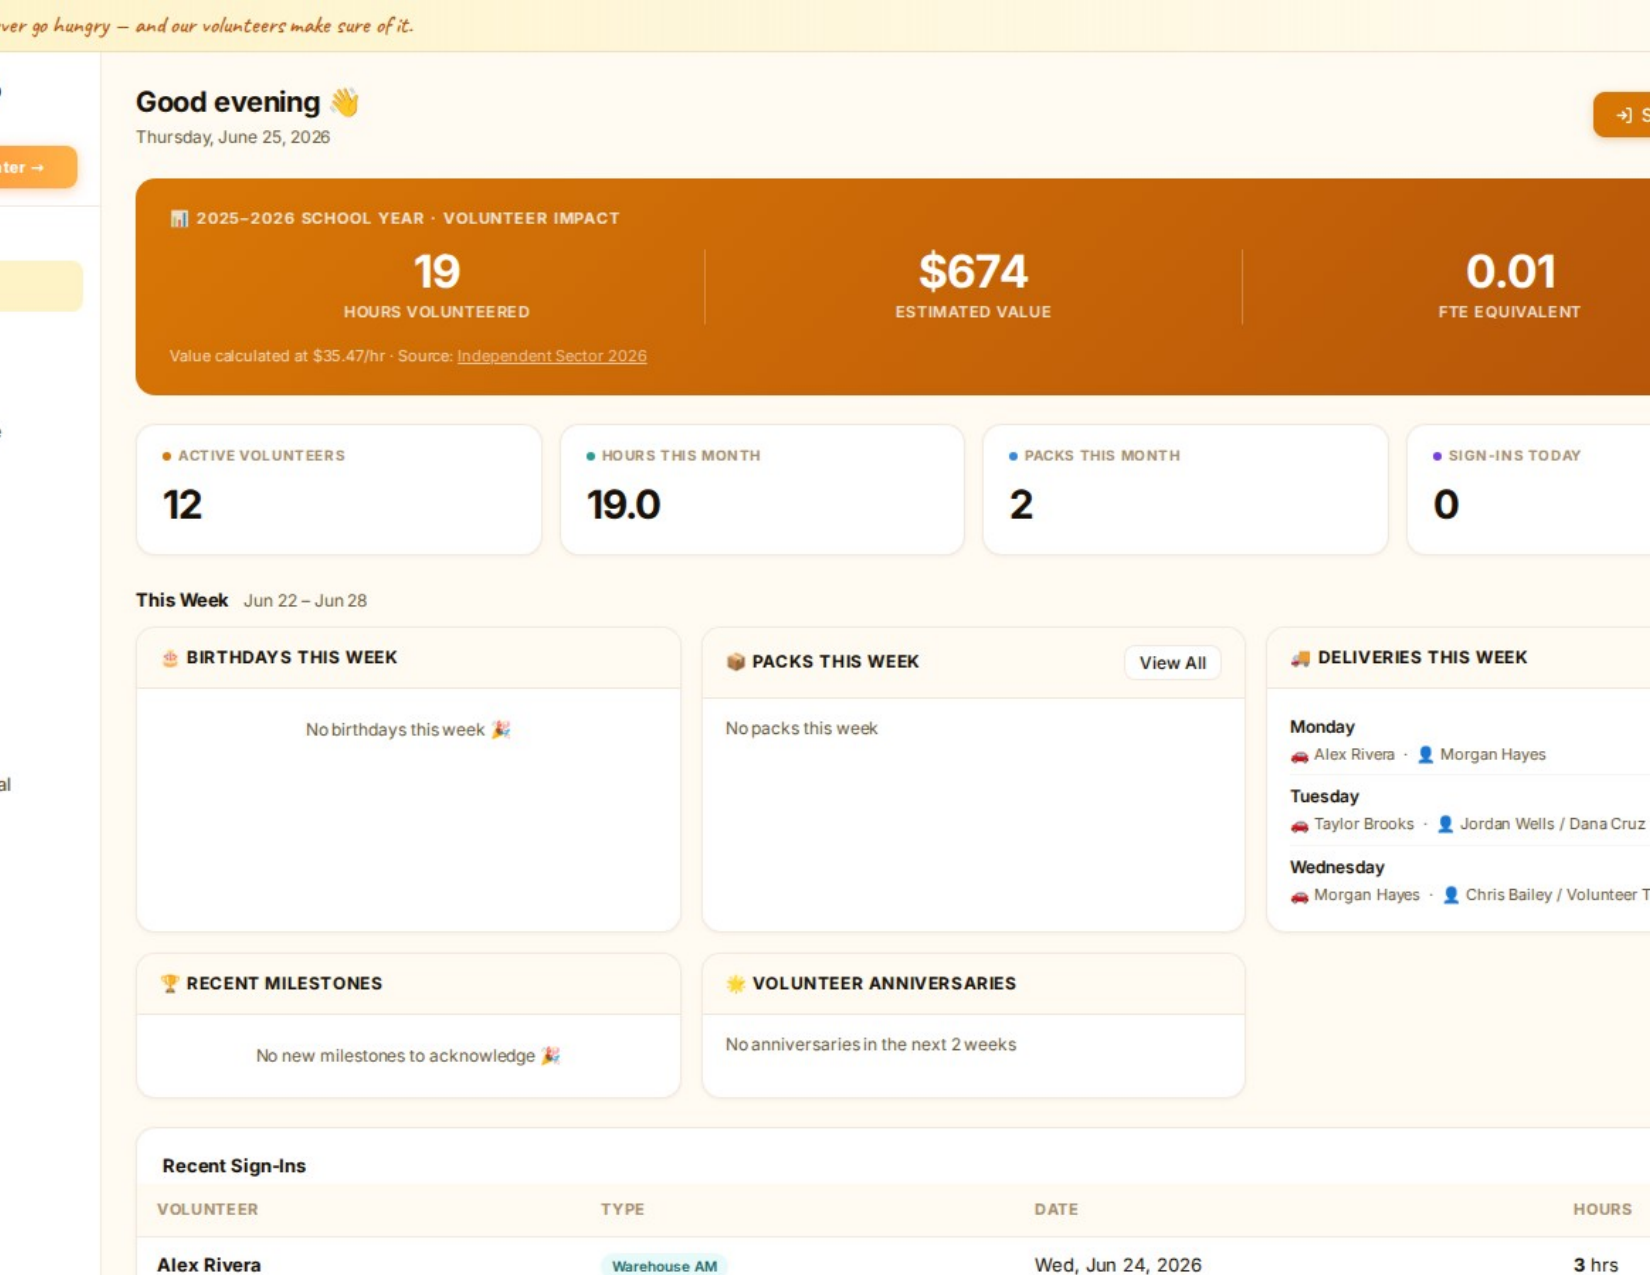
Task: Click View All in Packs This Week
Action: 1172,663
